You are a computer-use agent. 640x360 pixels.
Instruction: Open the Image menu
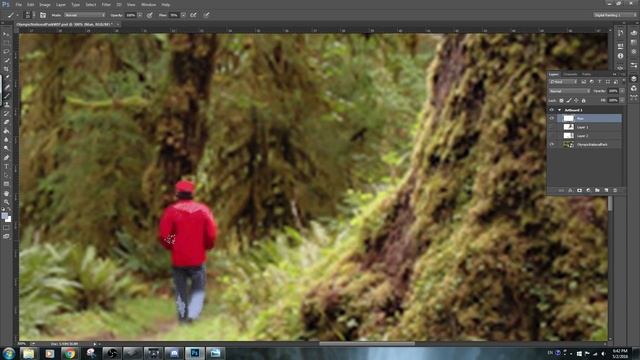(x=45, y=4)
